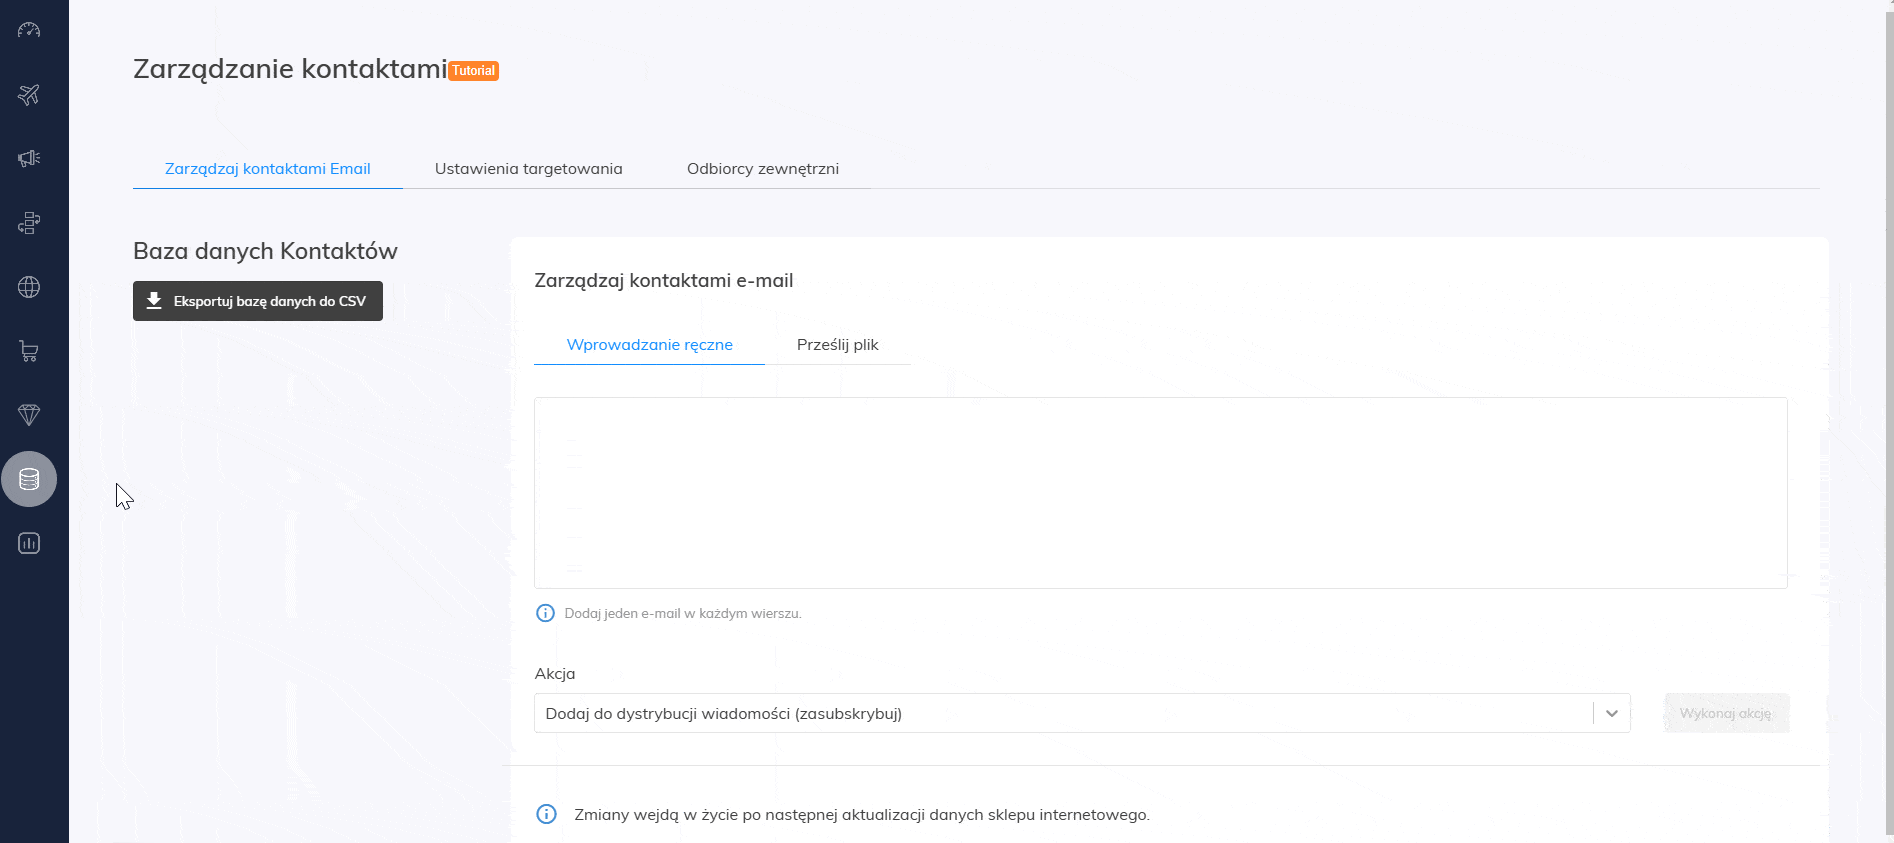Open the bar chart reports icon

pos(29,543)
